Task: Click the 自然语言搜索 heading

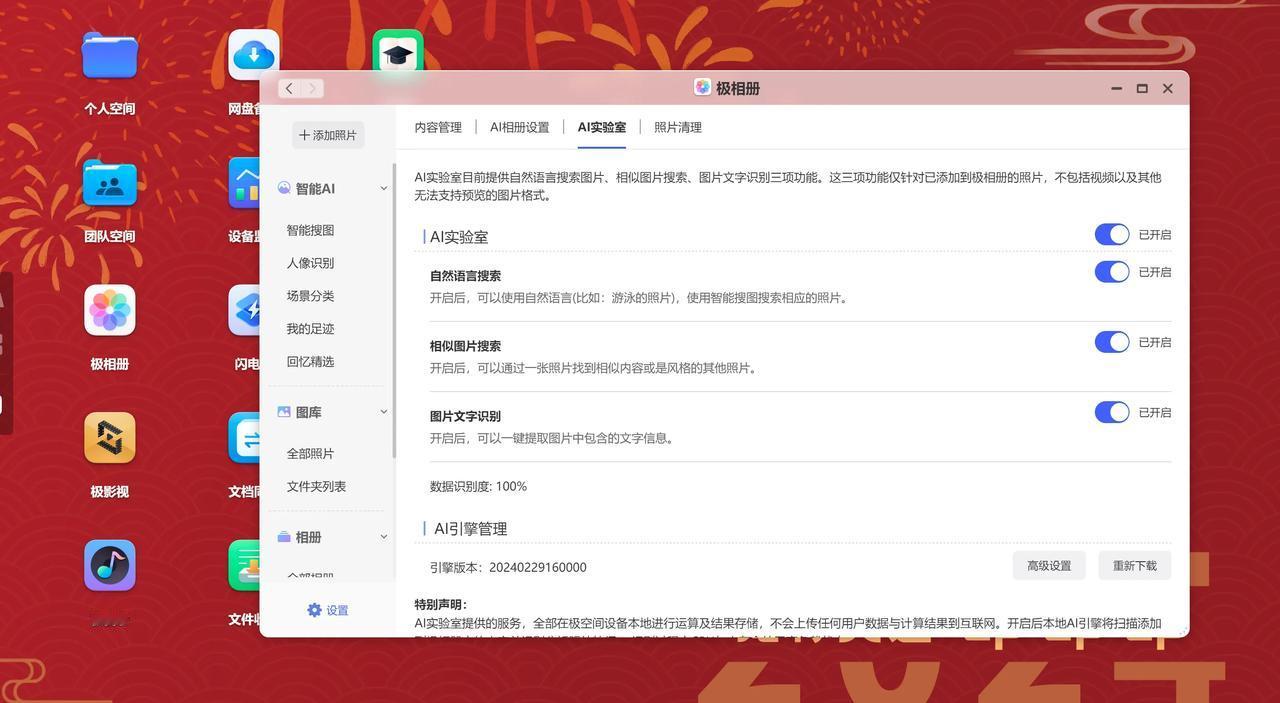Action: point(465,276)
